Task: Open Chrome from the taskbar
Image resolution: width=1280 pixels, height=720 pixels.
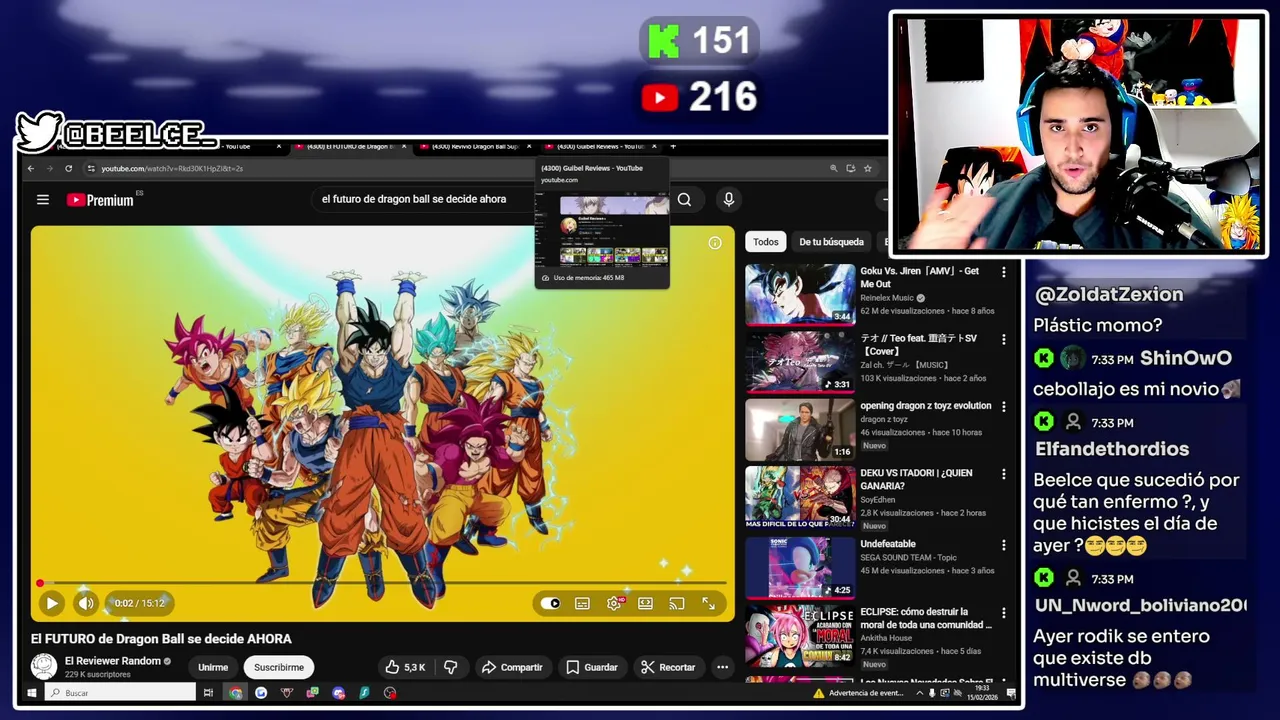Action: [x=235, y=693]
